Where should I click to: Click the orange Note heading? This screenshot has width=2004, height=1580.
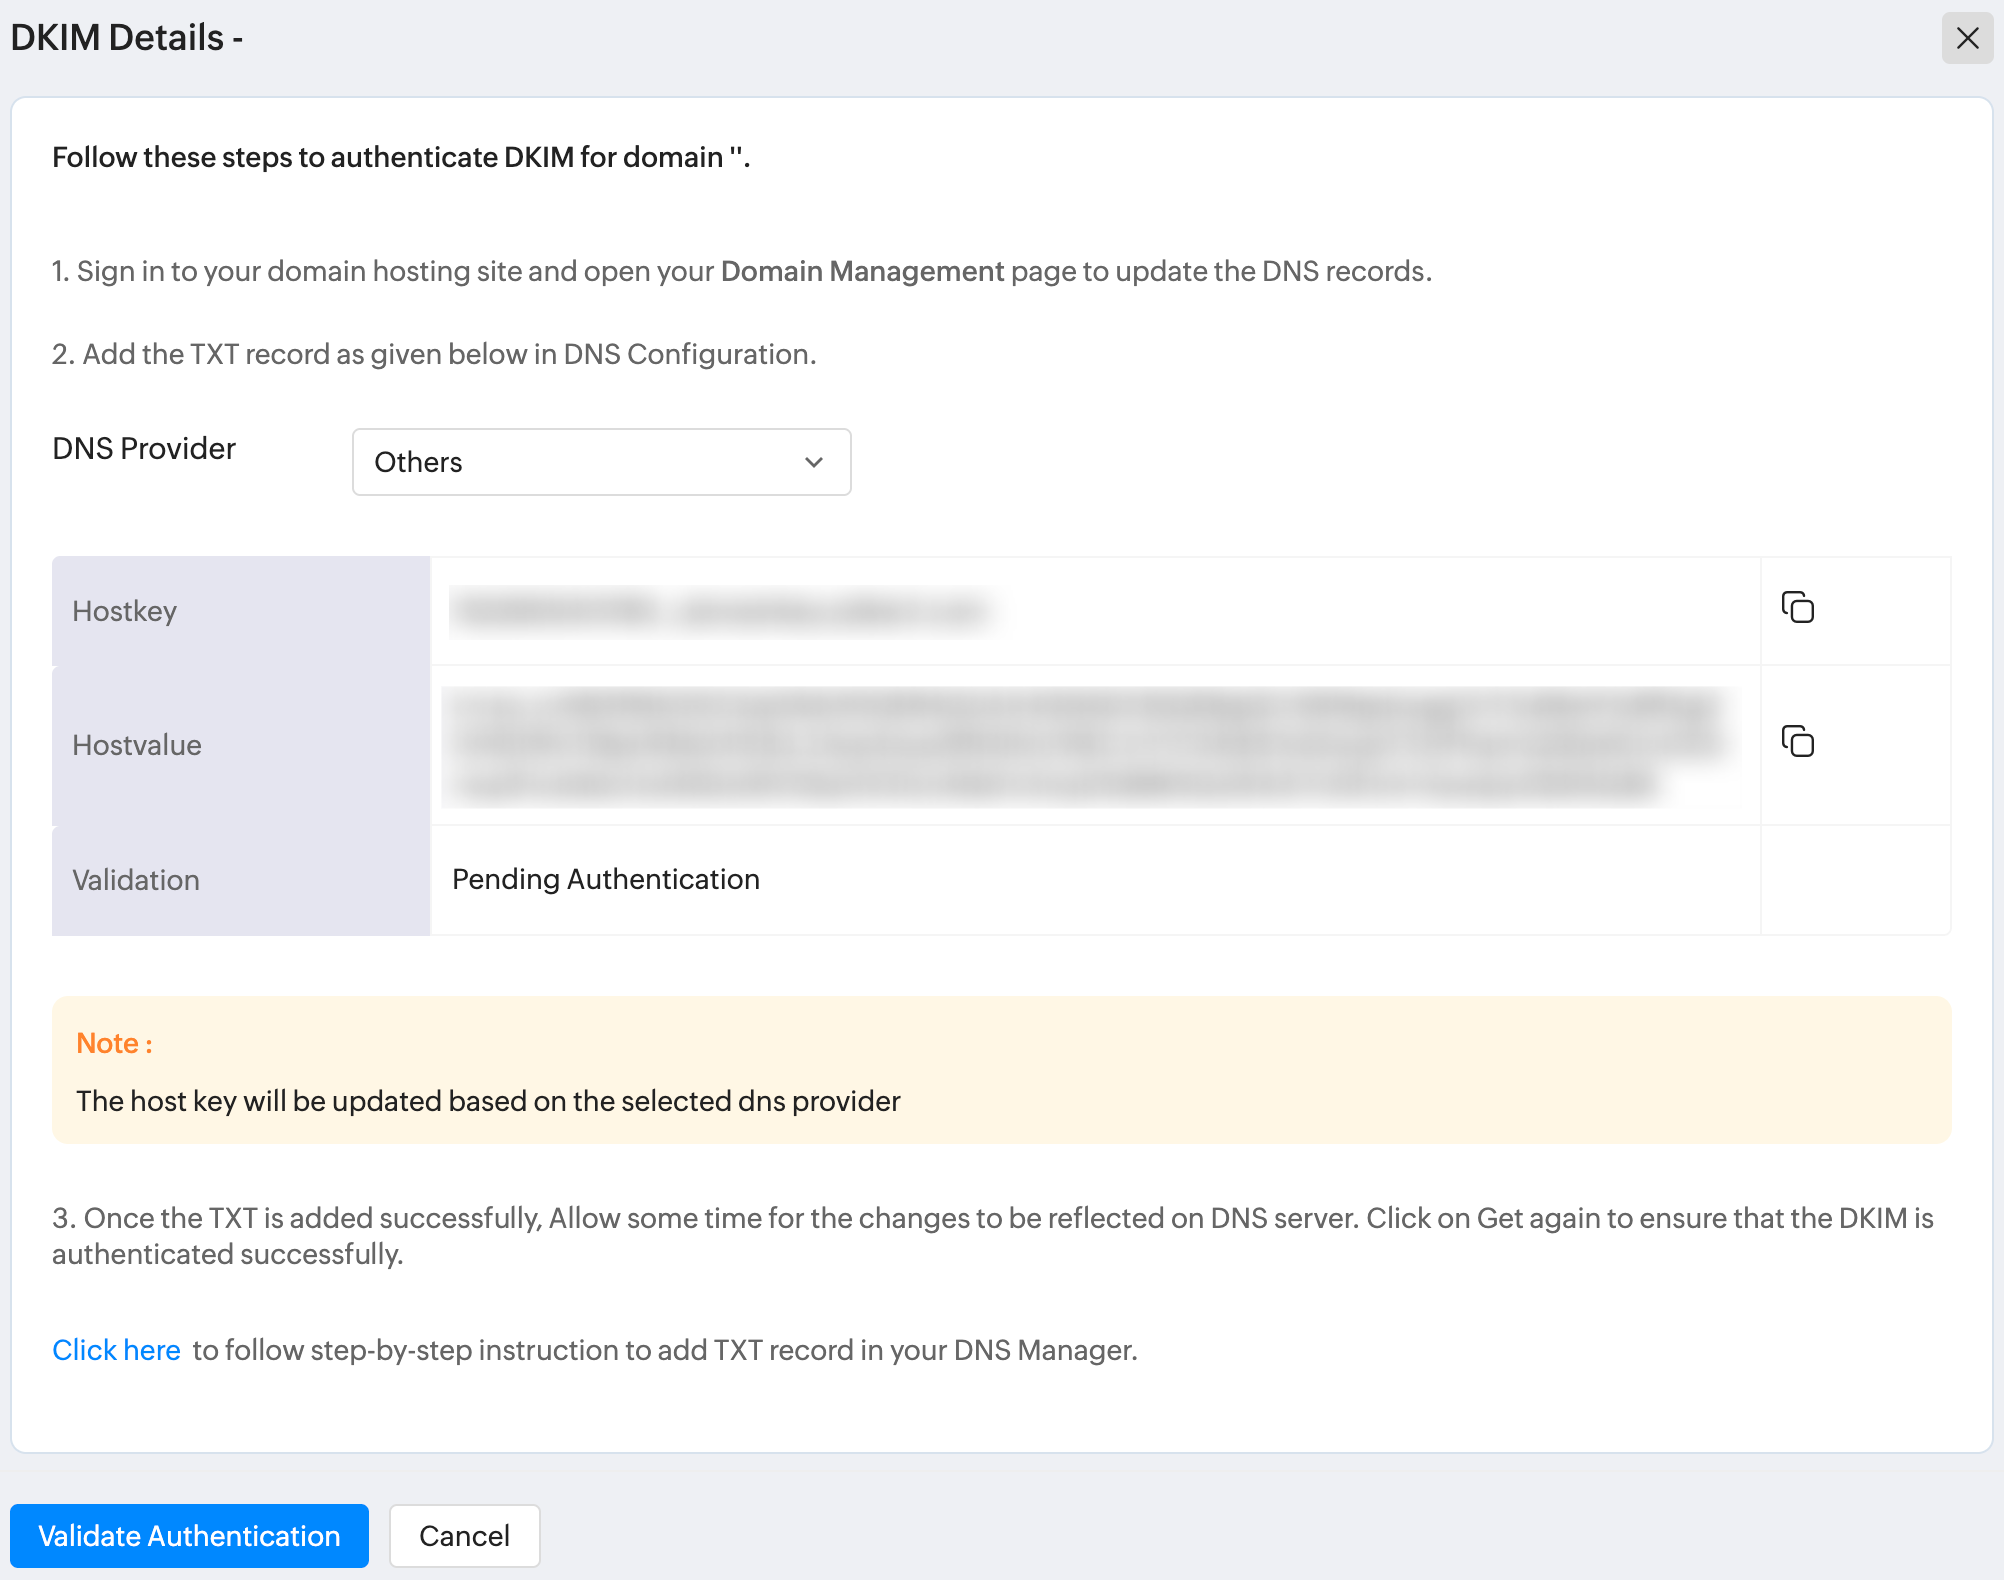click(x=114, y=1043)
